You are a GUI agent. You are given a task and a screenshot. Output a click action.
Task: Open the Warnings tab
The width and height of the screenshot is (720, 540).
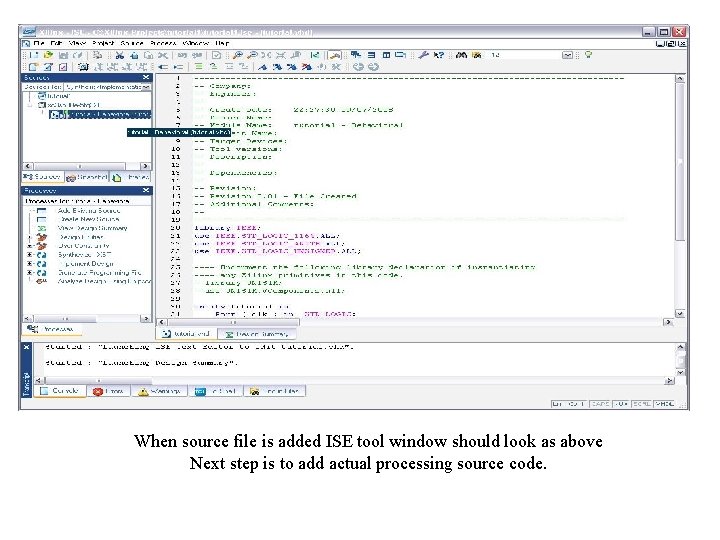coord(160,391)
